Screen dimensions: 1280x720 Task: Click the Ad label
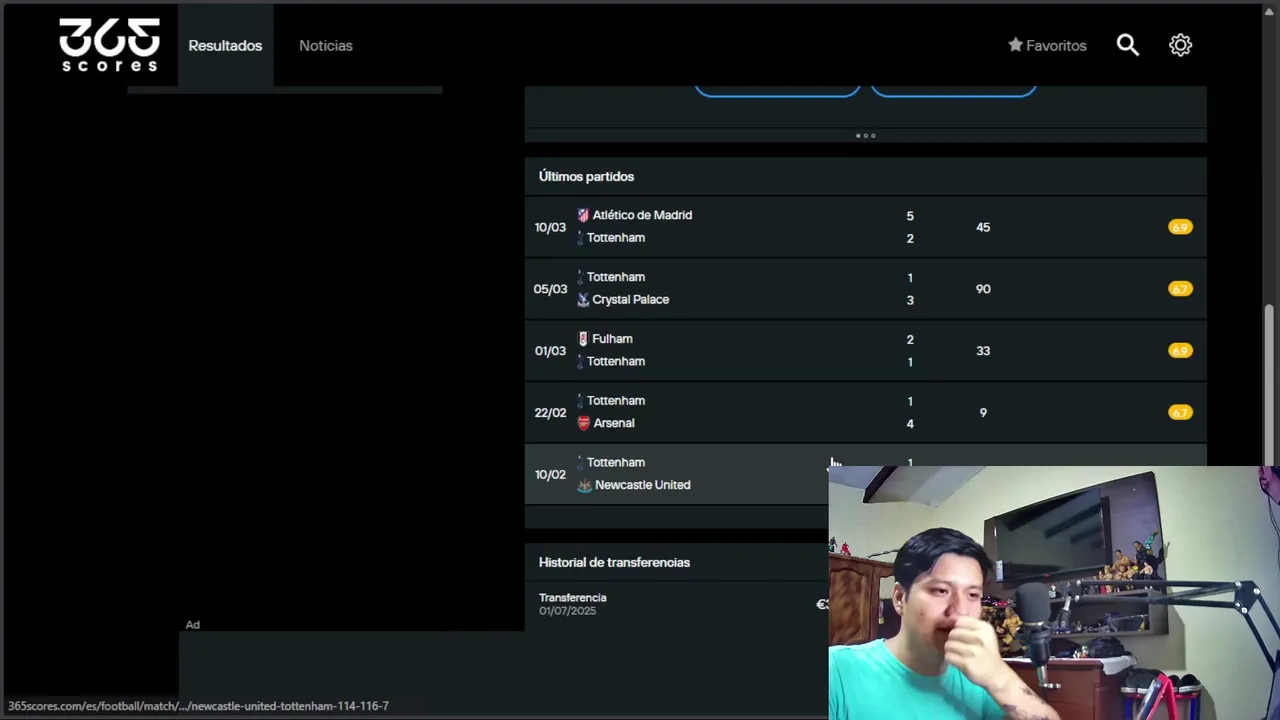coord(193,625)
